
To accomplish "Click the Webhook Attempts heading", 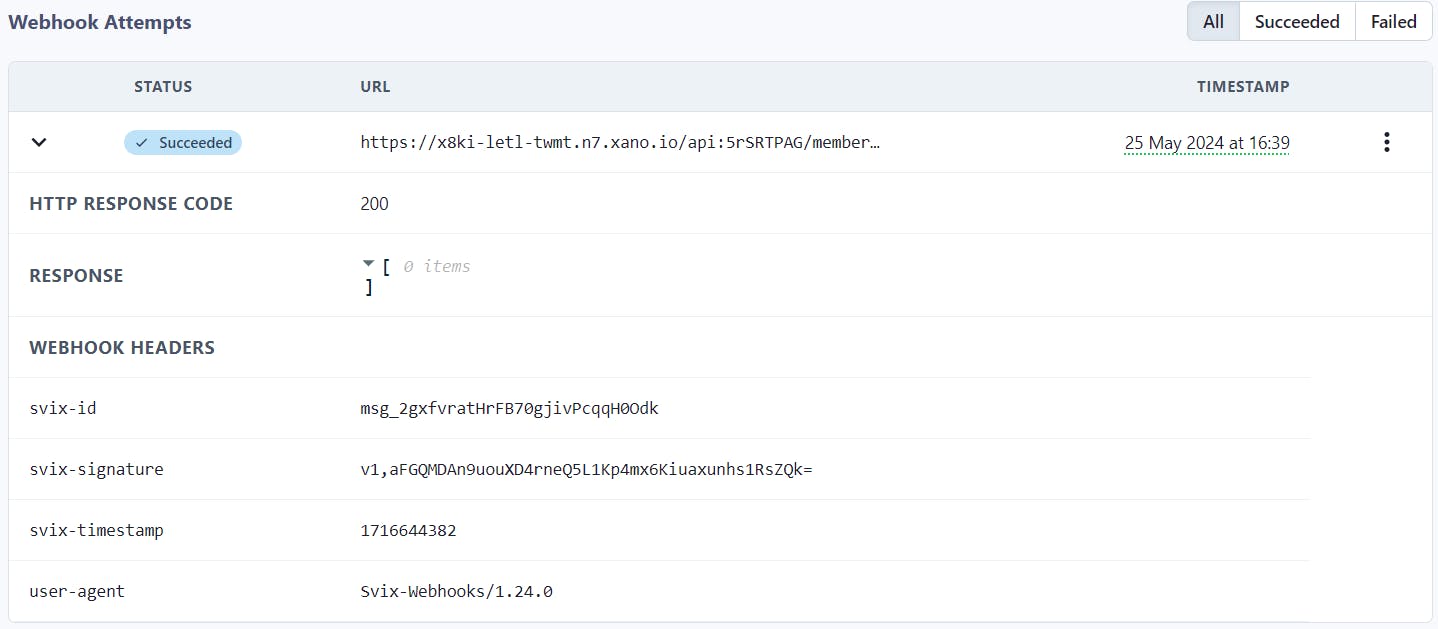I will [x=100, y=22].
